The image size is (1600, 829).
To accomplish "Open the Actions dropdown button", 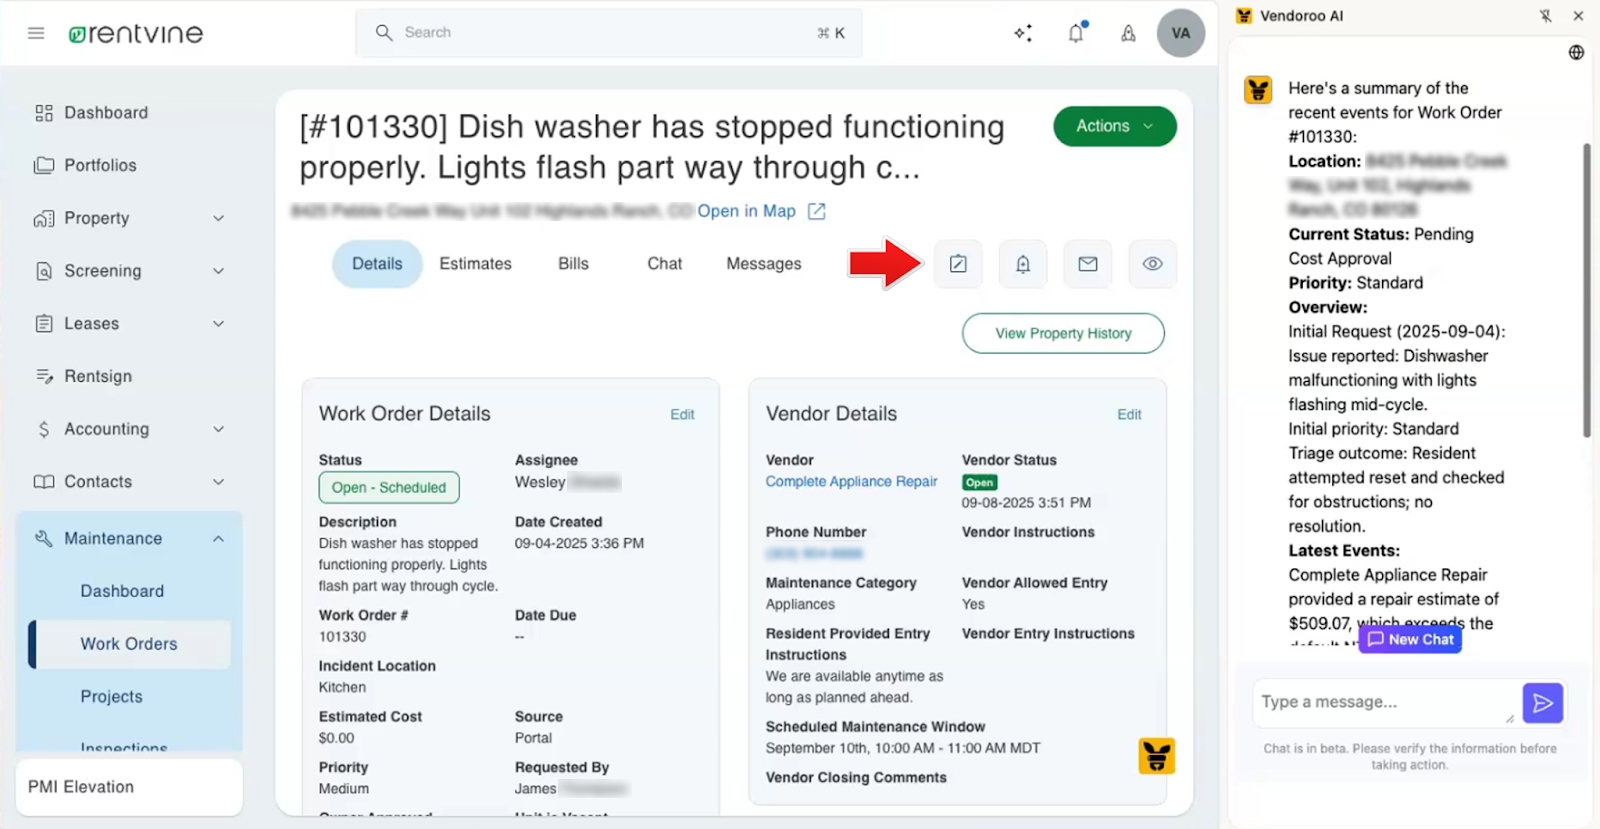I will point(1114,126).
